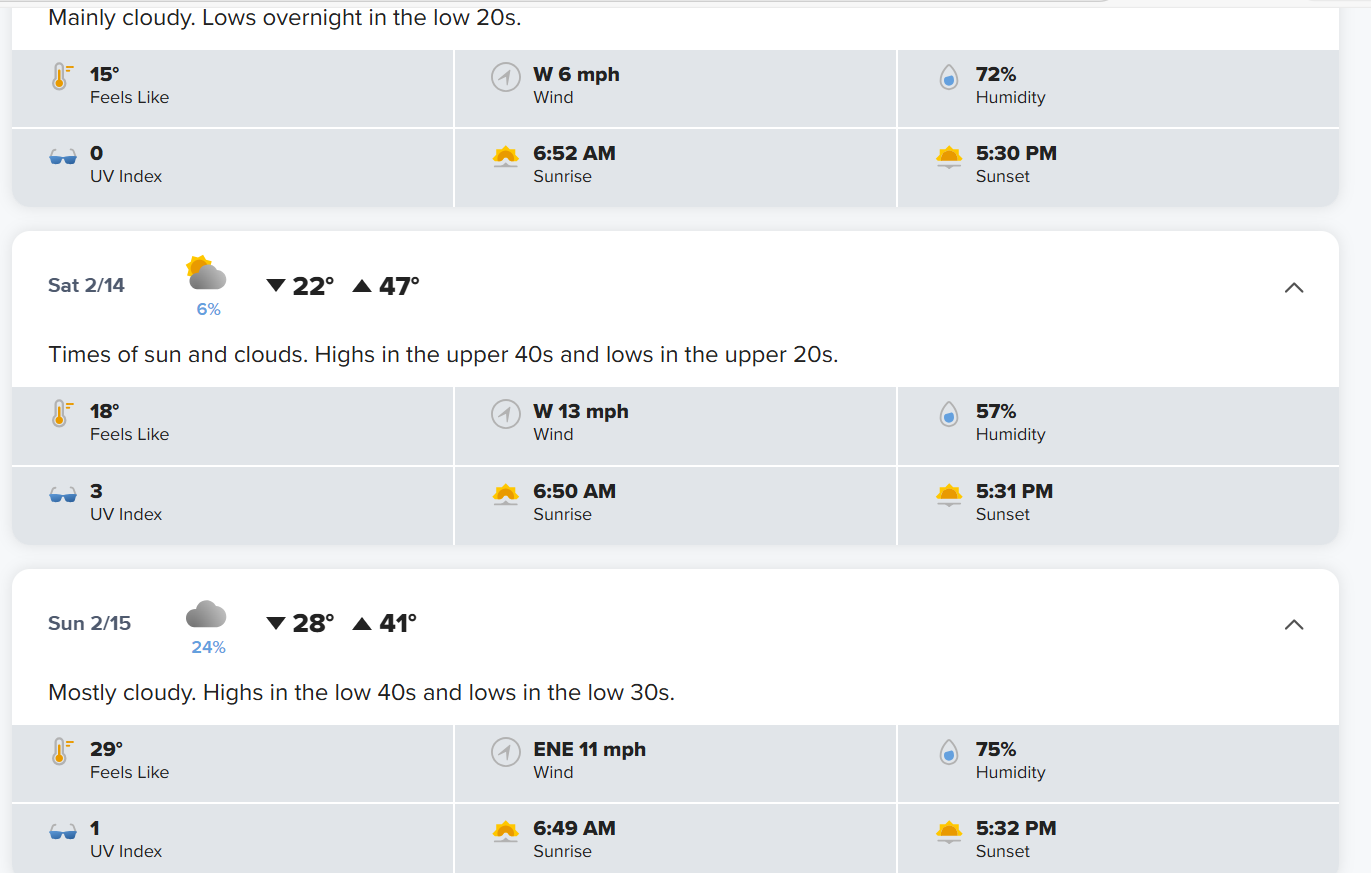Click Sunday's Feels Like thermometer icon
1371x873 pixels.
click(x=62, y=752)
